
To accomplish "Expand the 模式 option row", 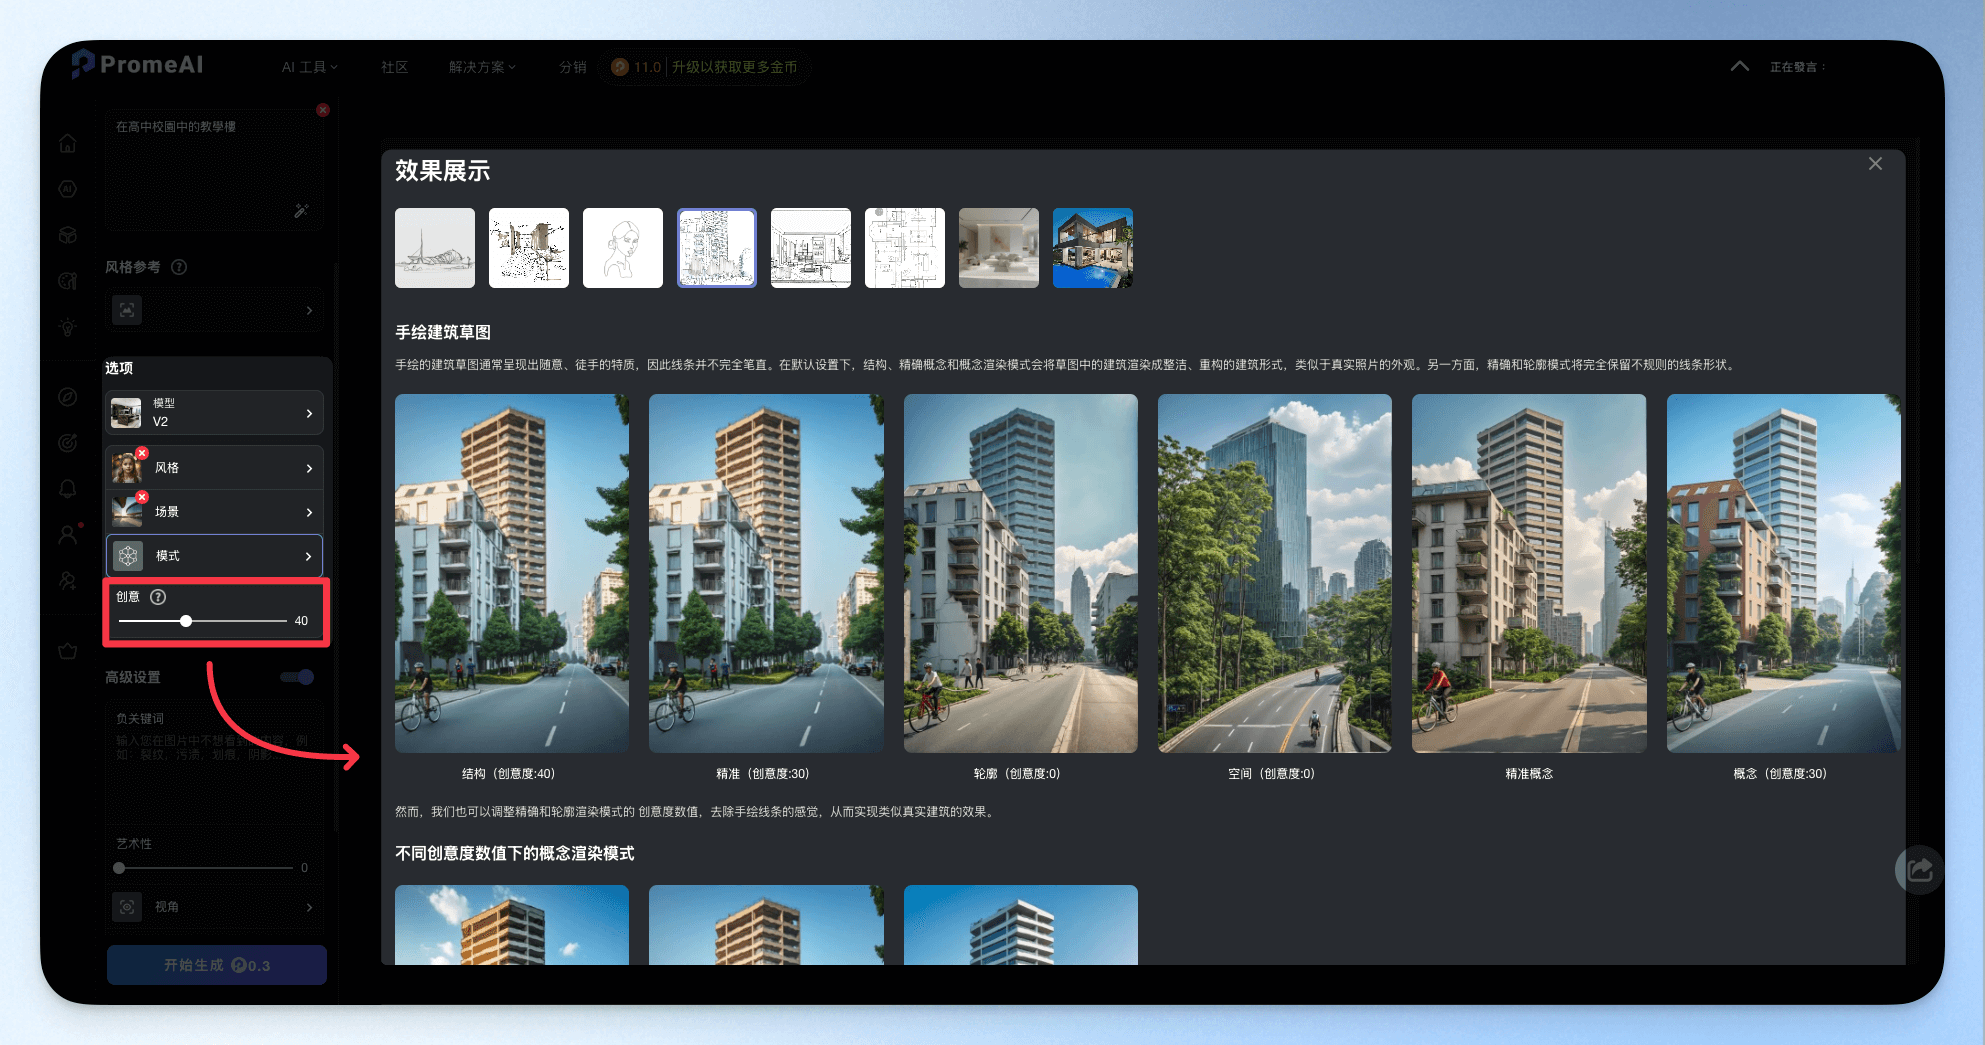I will pyautogui.click(x=215, y=556).
